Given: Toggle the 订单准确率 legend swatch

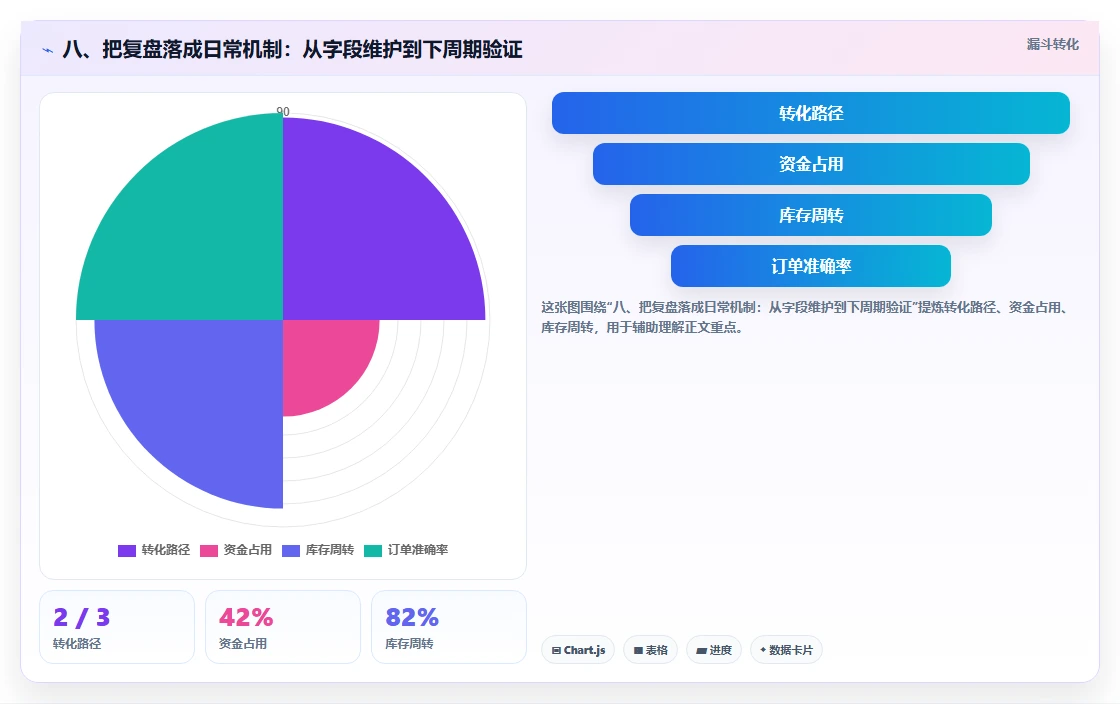Looking at the screenshot, I should 373,550.
